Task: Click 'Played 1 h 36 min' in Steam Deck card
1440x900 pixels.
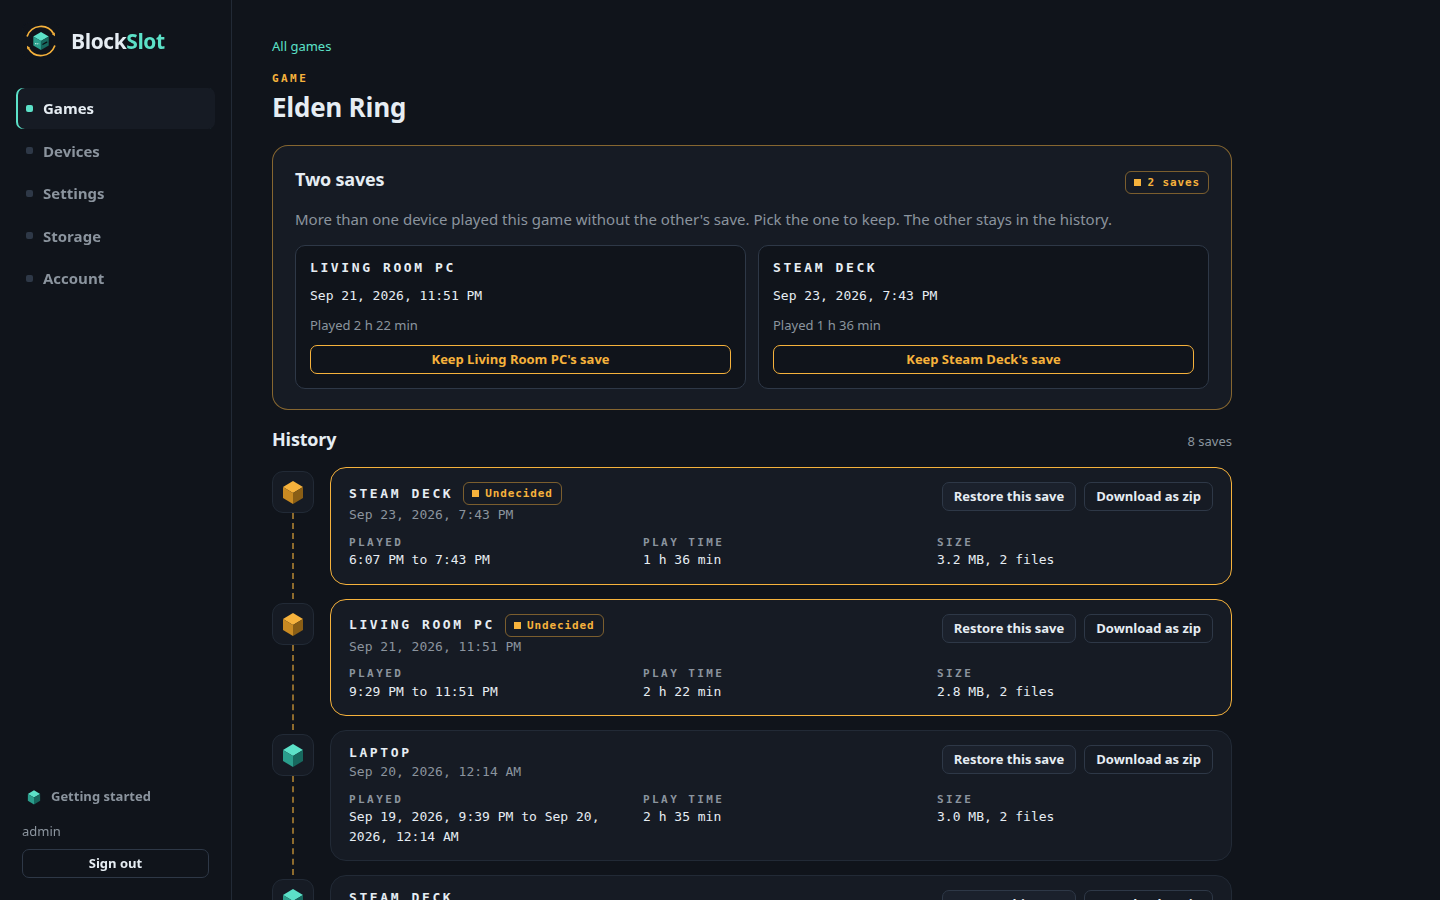Action: click(x=827, y=326)
